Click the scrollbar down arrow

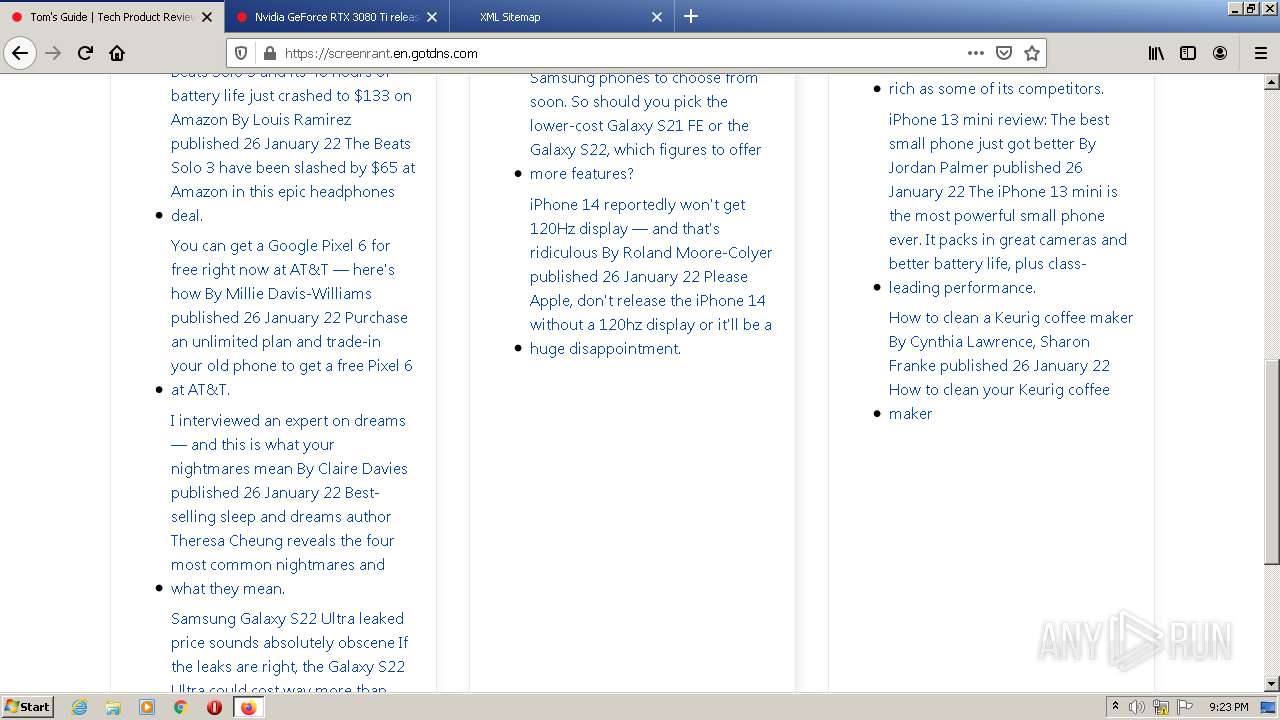[1272, 684]
